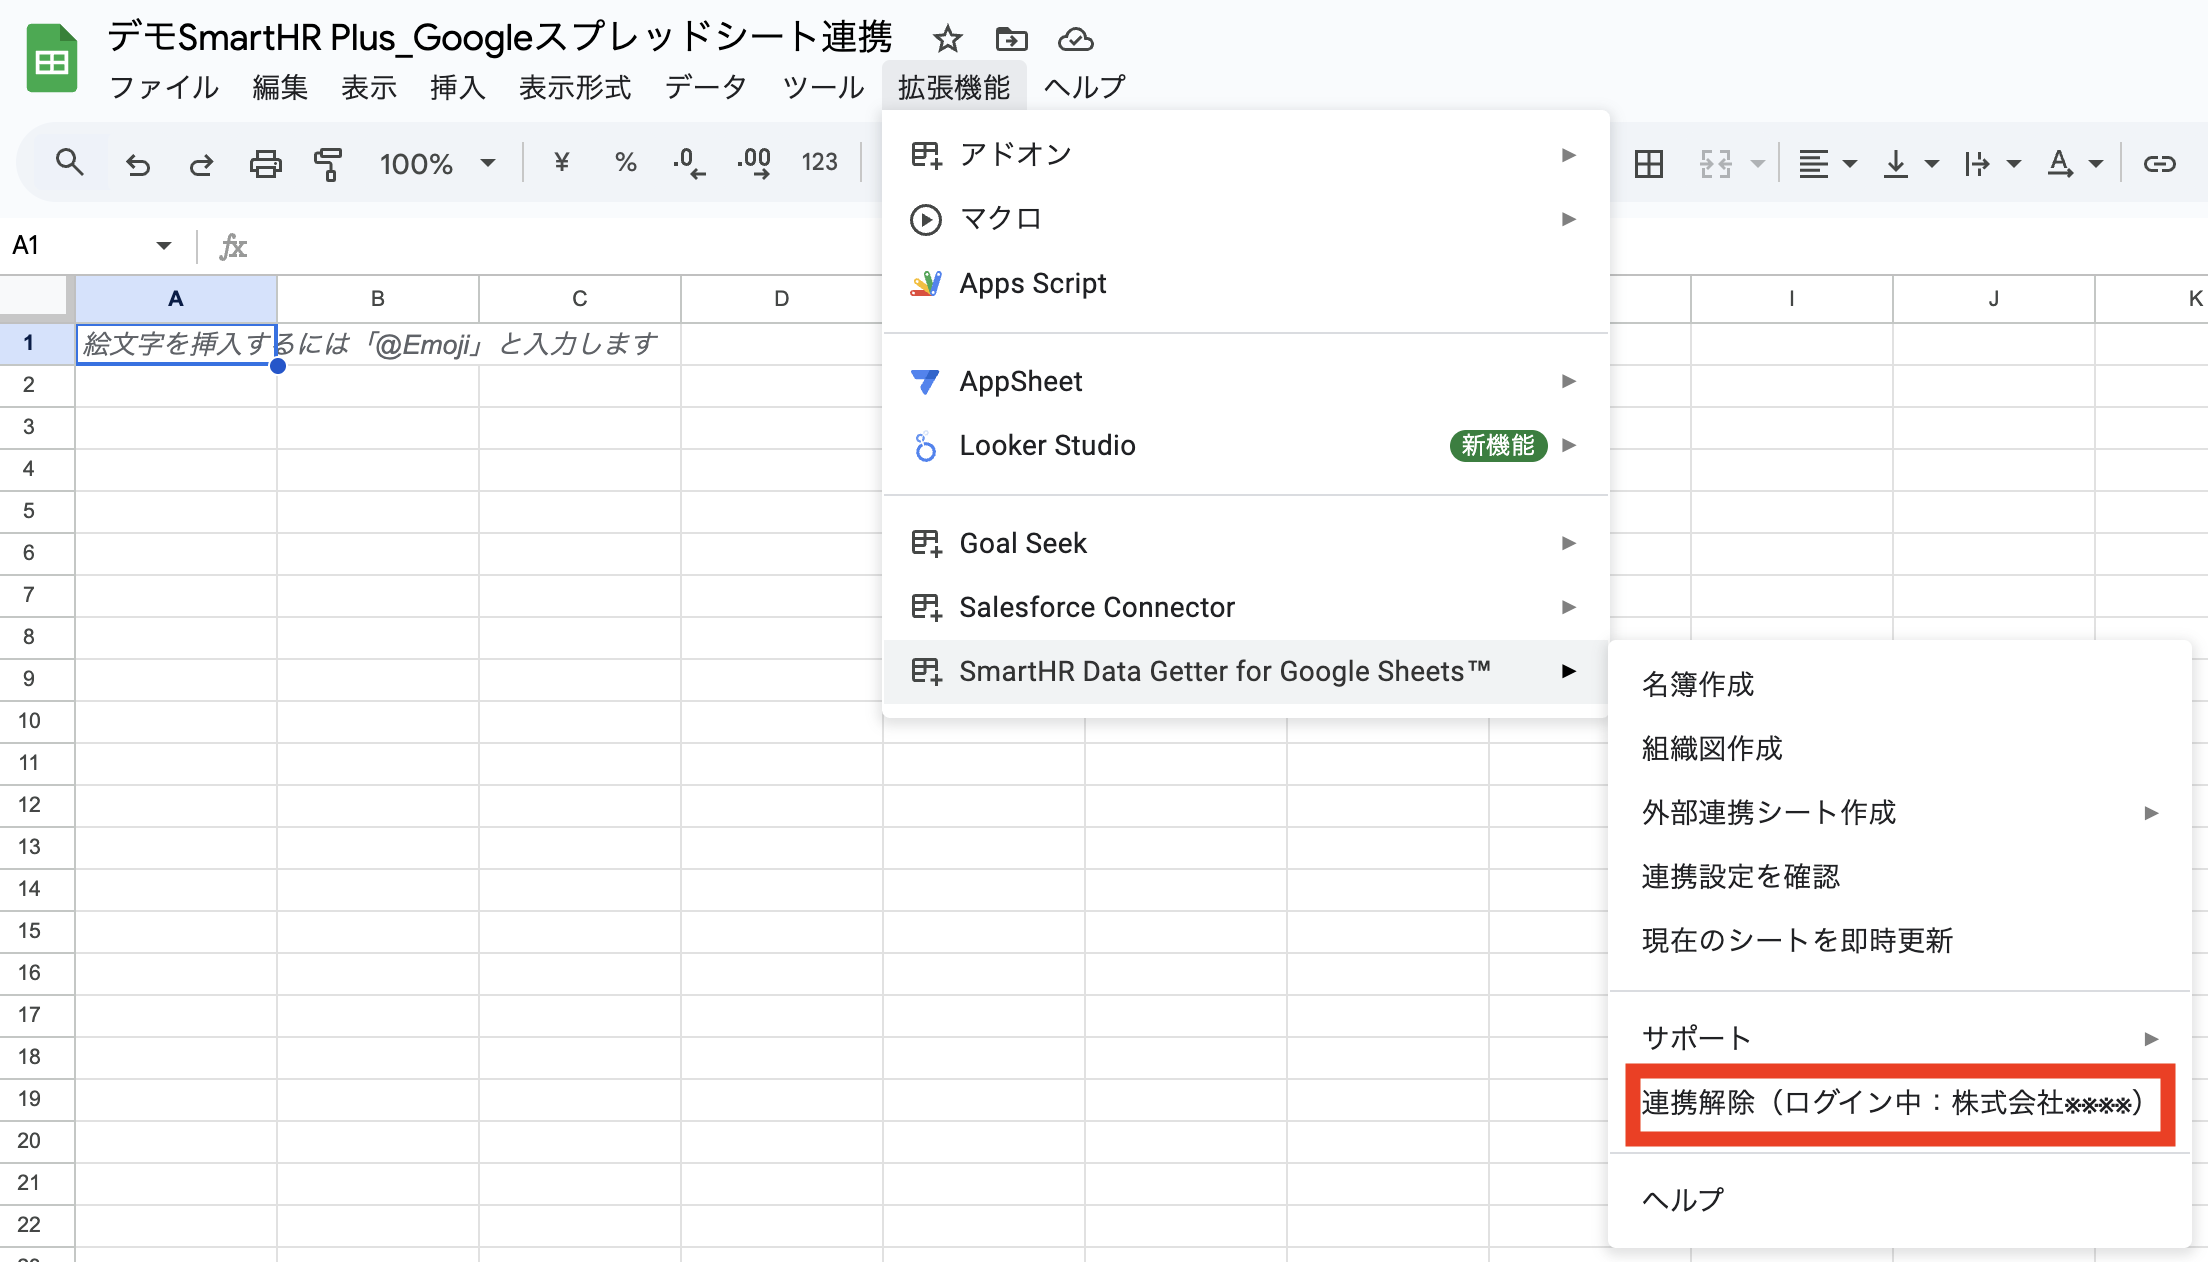
Task: Format as yen currency
Action: [x=561, y=162]
